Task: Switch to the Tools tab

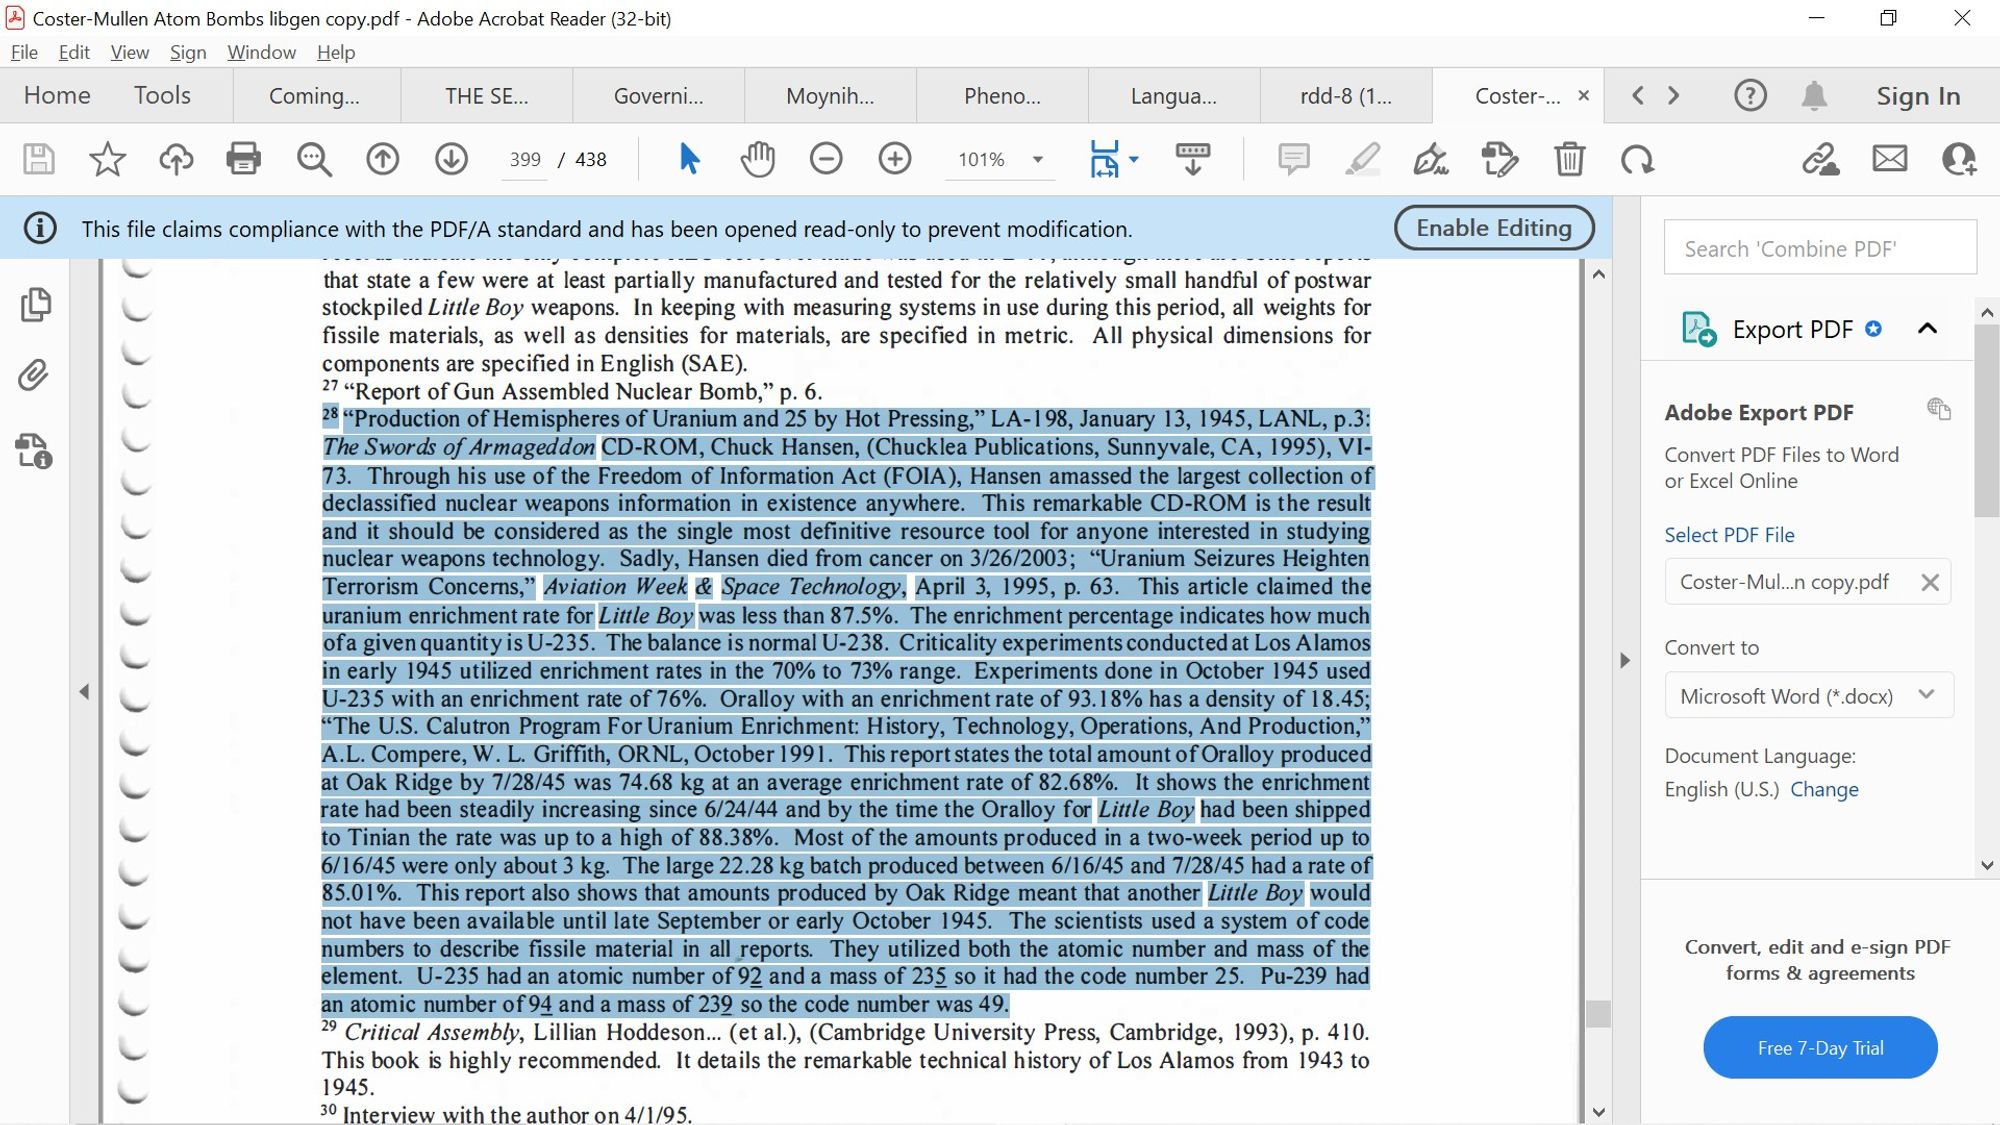Action: 162,96
